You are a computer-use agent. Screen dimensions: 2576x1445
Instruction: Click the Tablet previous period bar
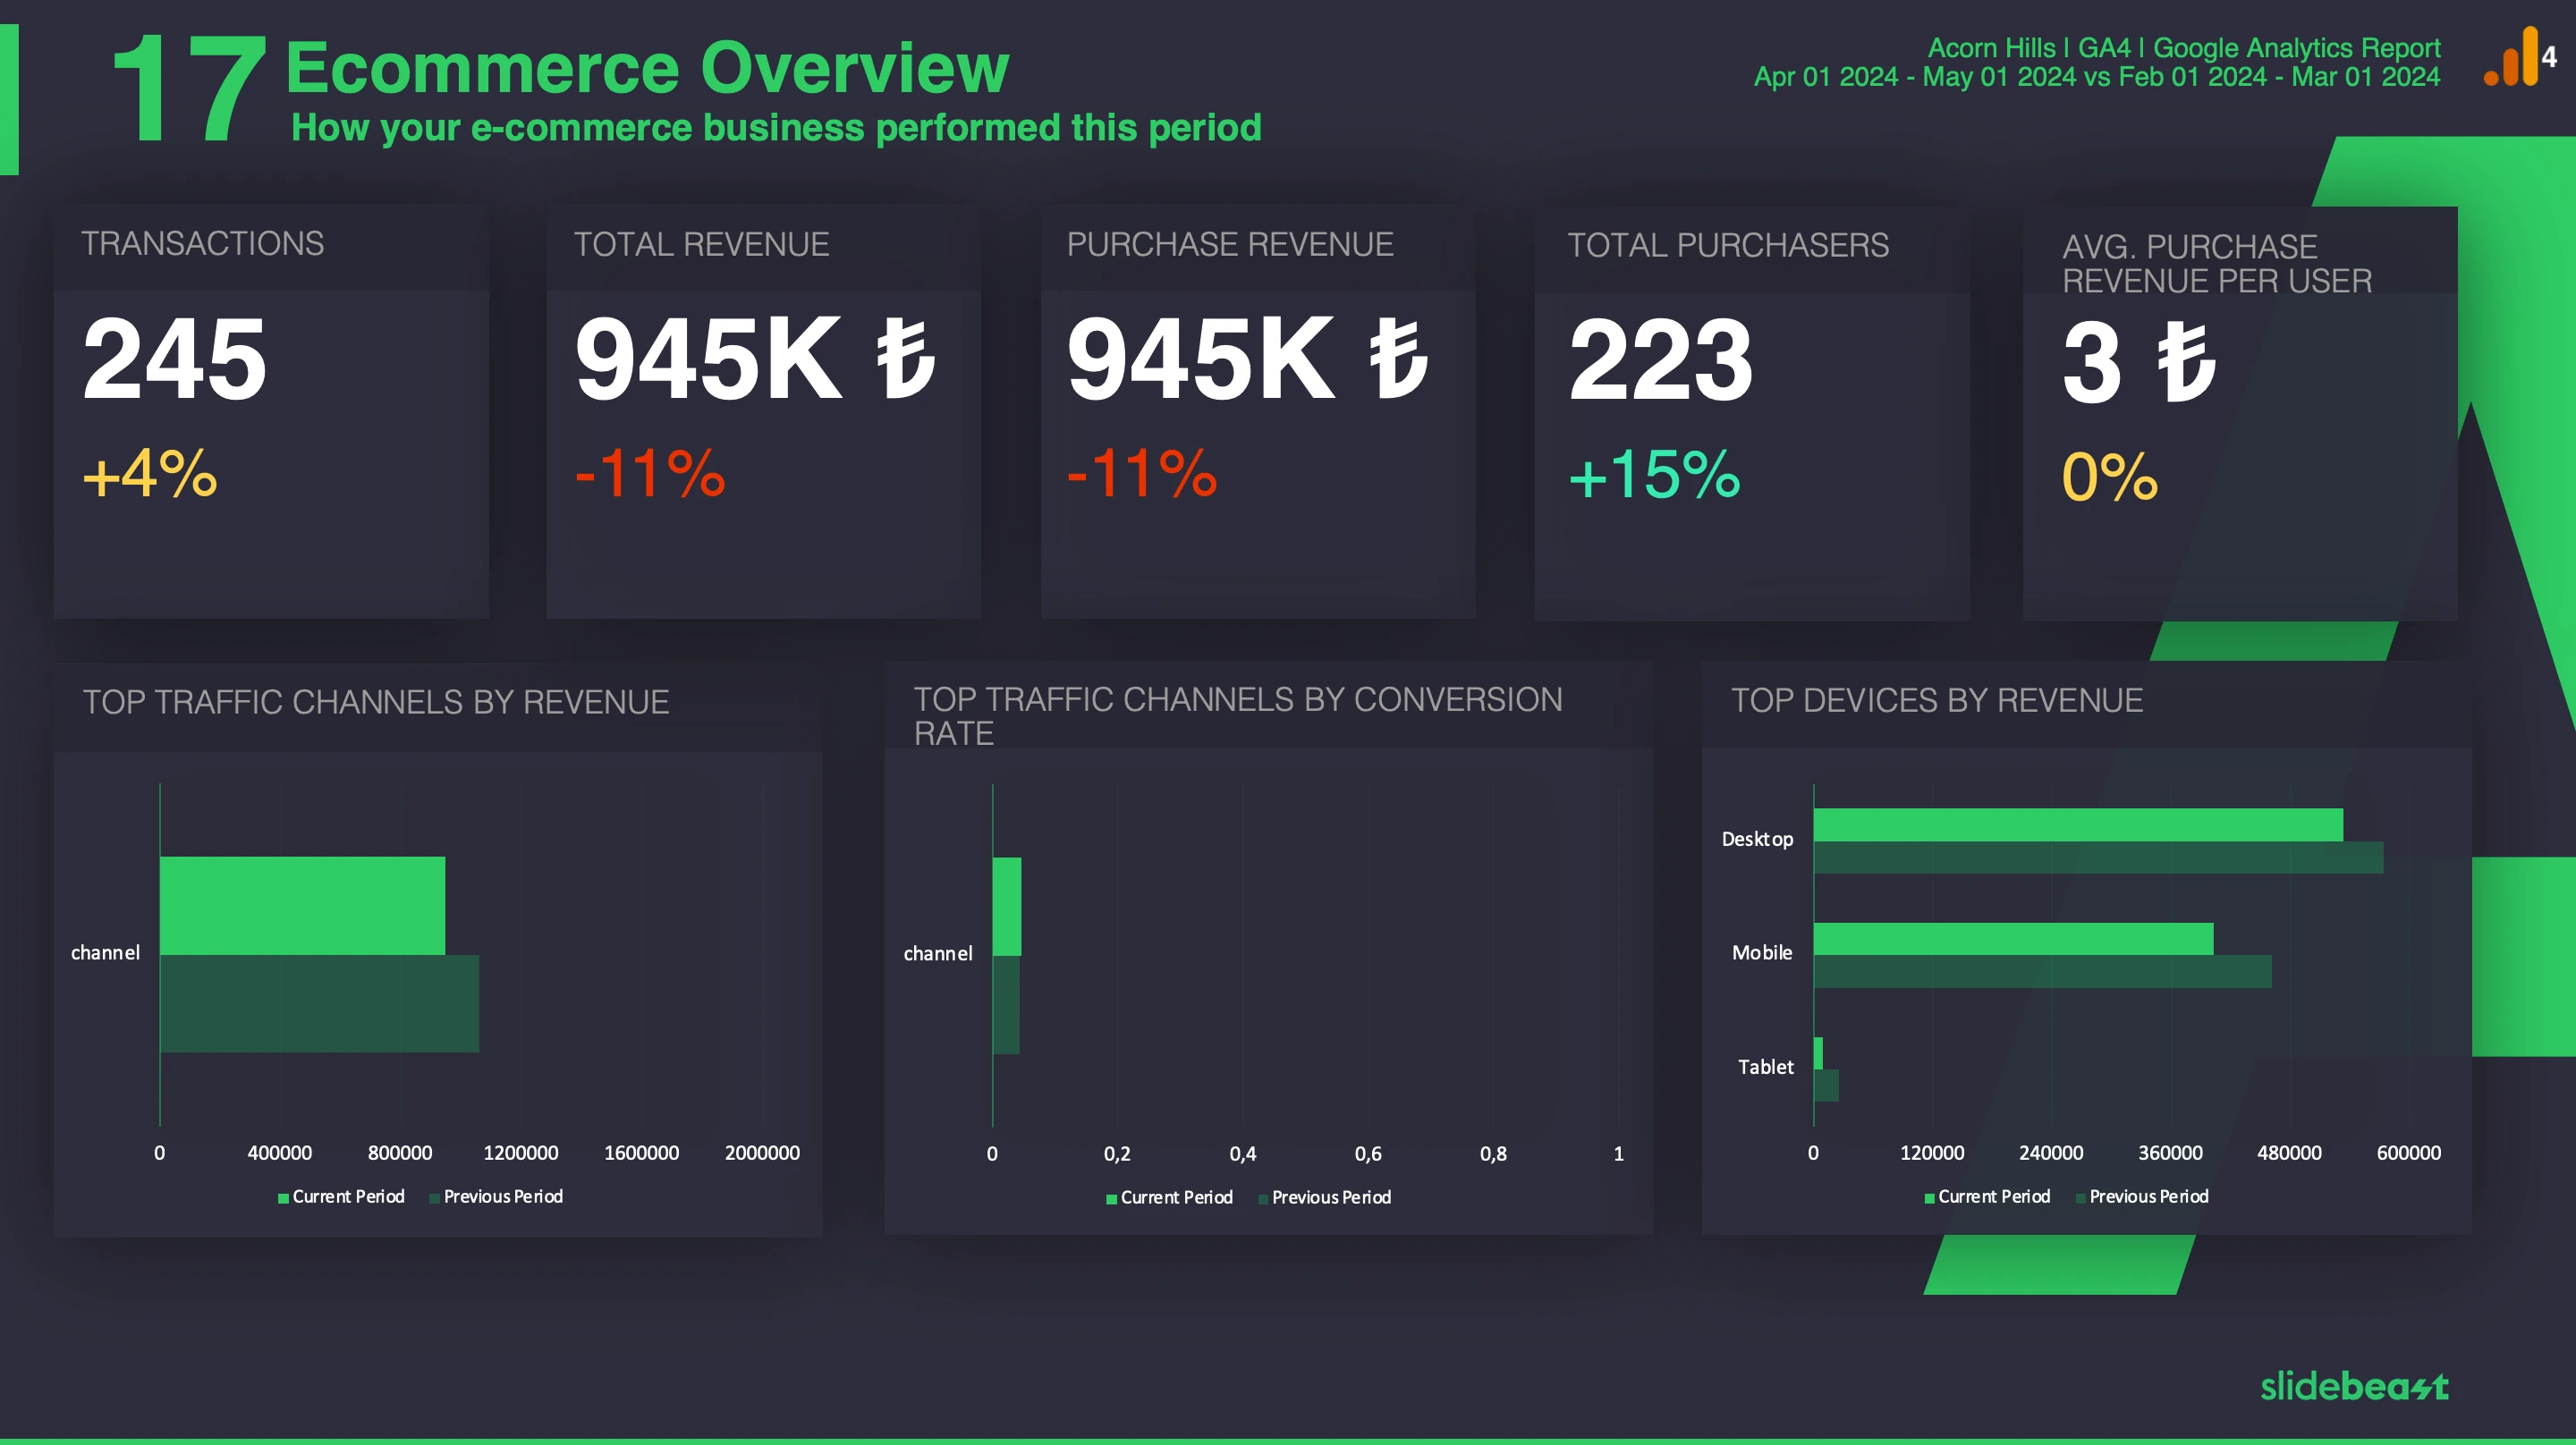(x=1826, y=1086)
